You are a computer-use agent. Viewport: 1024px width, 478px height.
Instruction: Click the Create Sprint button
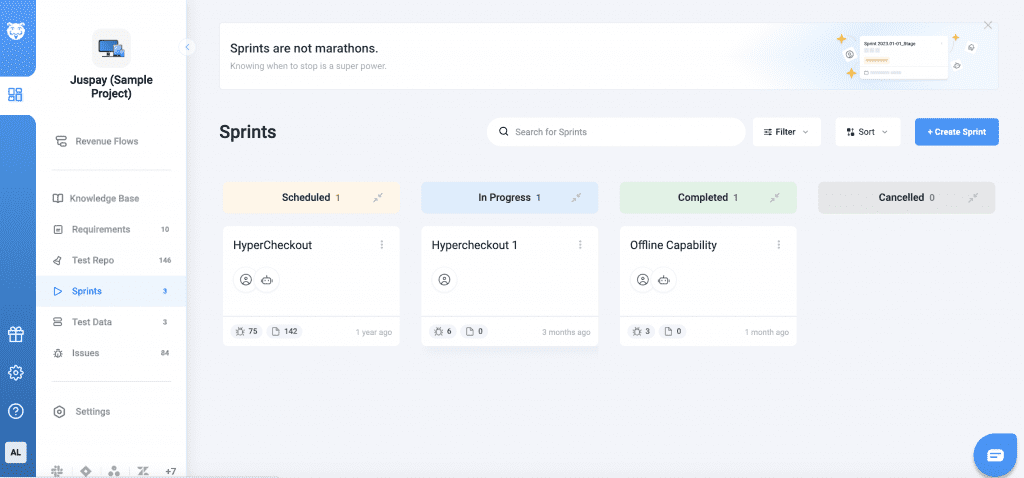point(956,132)
